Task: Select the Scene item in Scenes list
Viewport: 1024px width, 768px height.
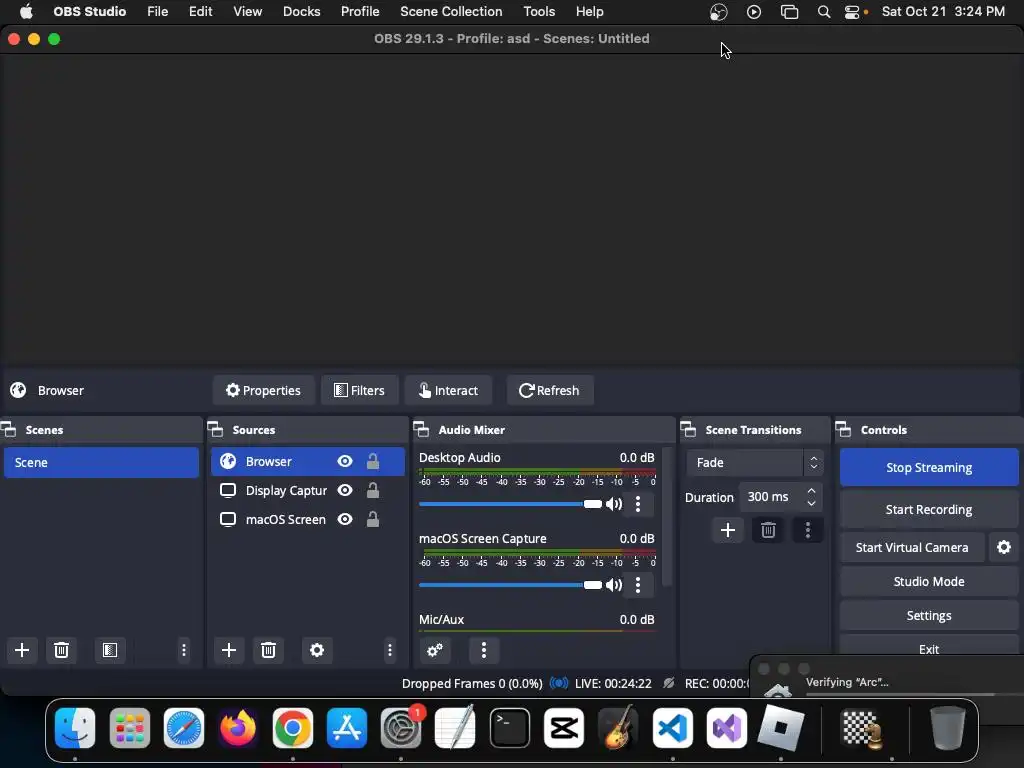Action: coord(101,462)
